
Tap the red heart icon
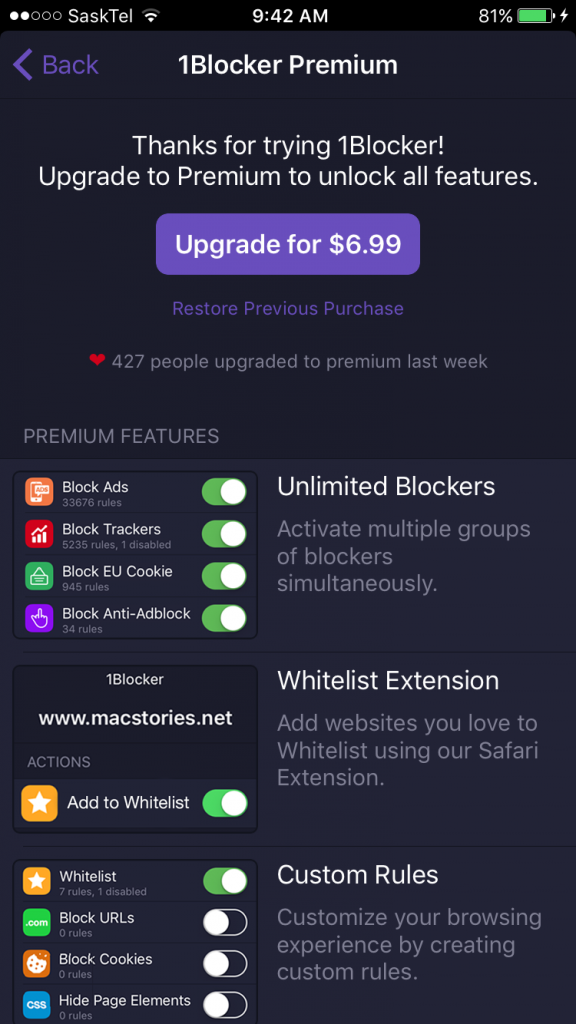[x=99, y=362]
